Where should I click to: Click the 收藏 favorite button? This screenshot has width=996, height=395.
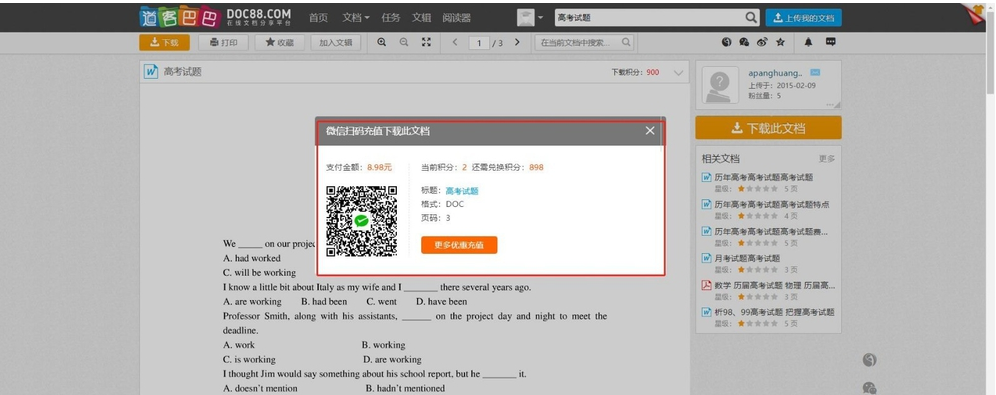279,43
